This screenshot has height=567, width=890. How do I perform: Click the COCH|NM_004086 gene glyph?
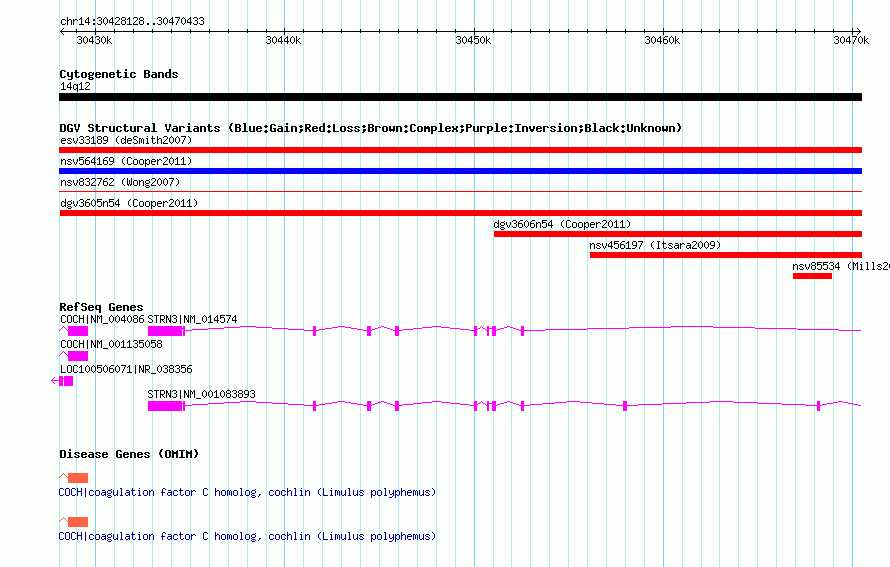click(74, 331)
